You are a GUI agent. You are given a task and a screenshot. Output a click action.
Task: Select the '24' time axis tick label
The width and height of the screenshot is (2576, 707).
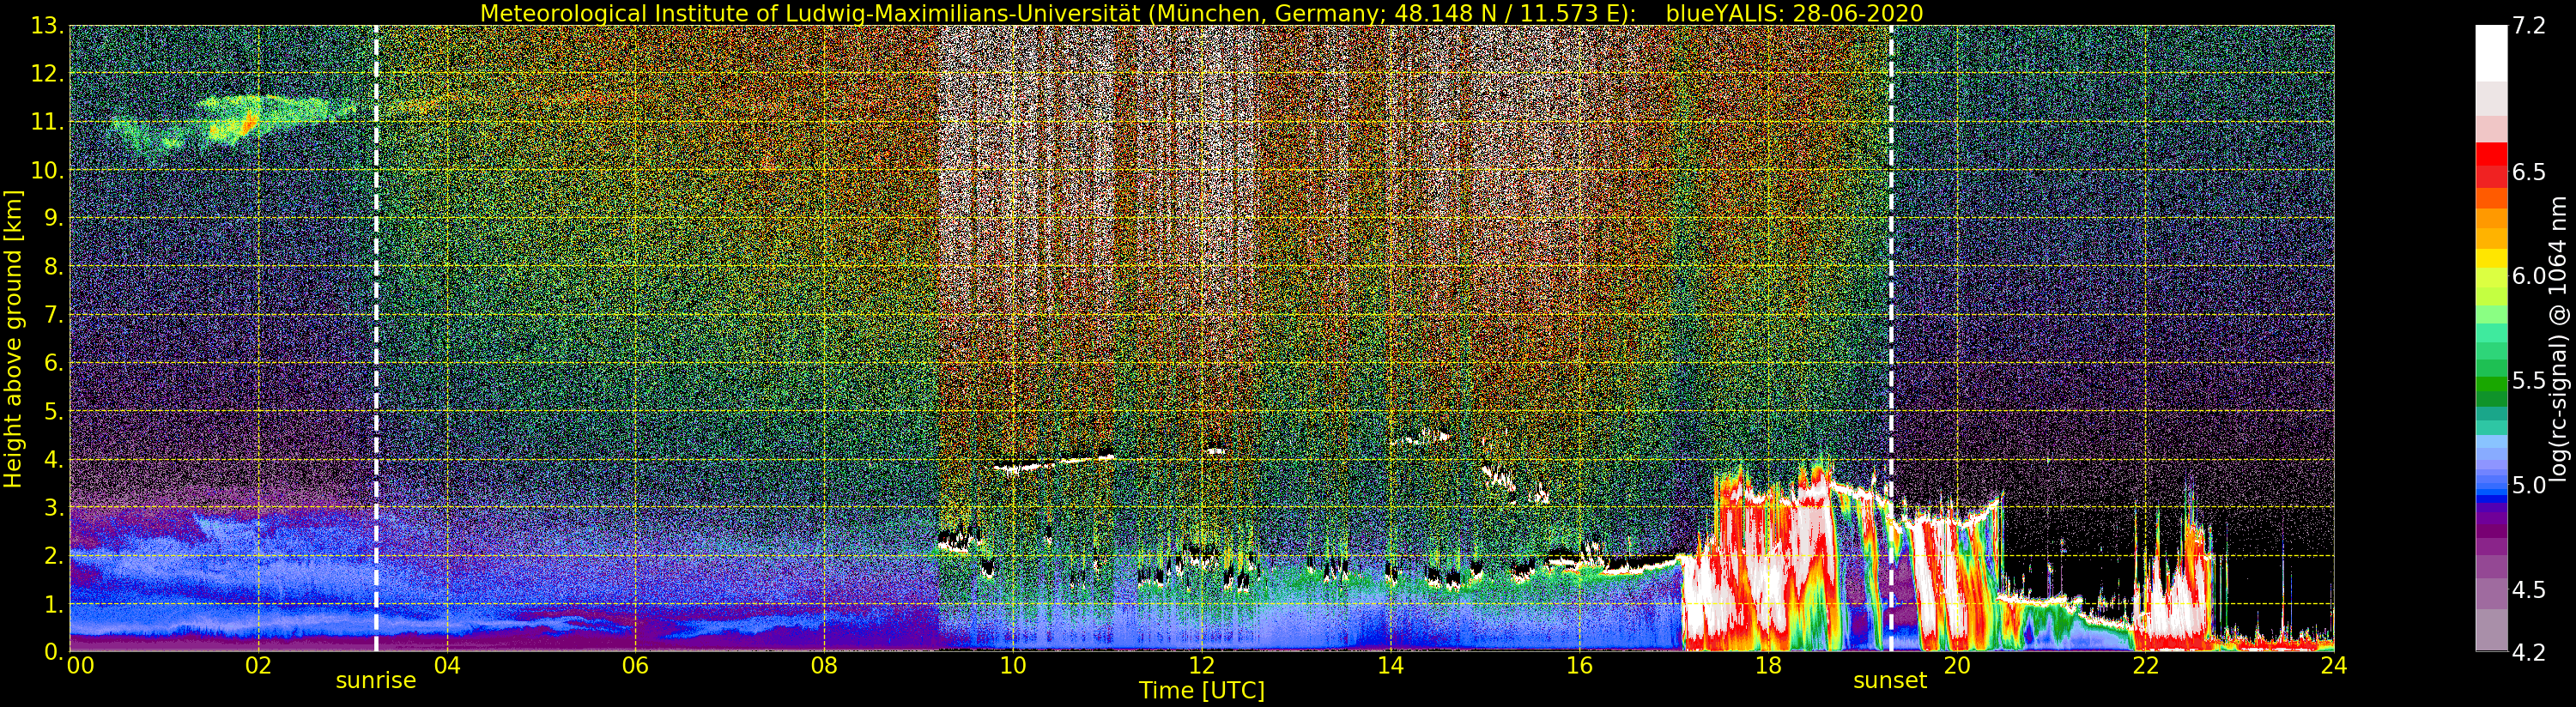[x=2334, y=665]
